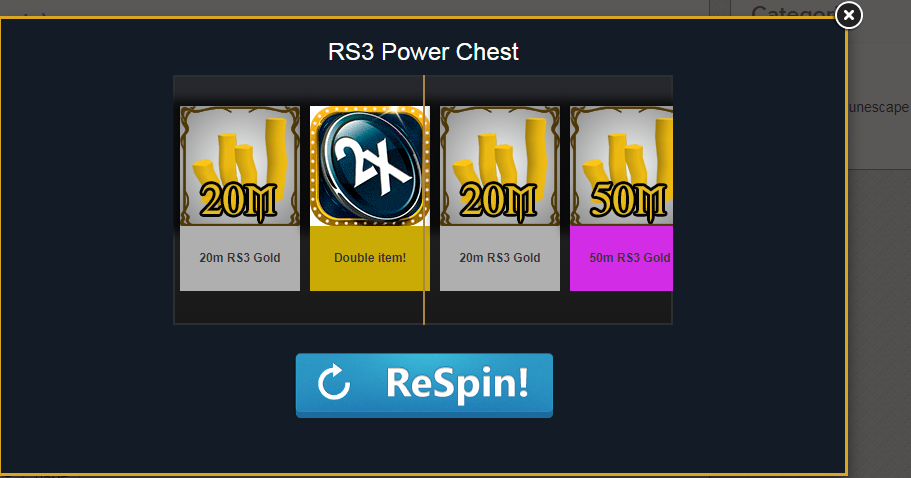The image size is (911, 478).
Task: Open the partially hidden Category heading
Action: [794, 12]
